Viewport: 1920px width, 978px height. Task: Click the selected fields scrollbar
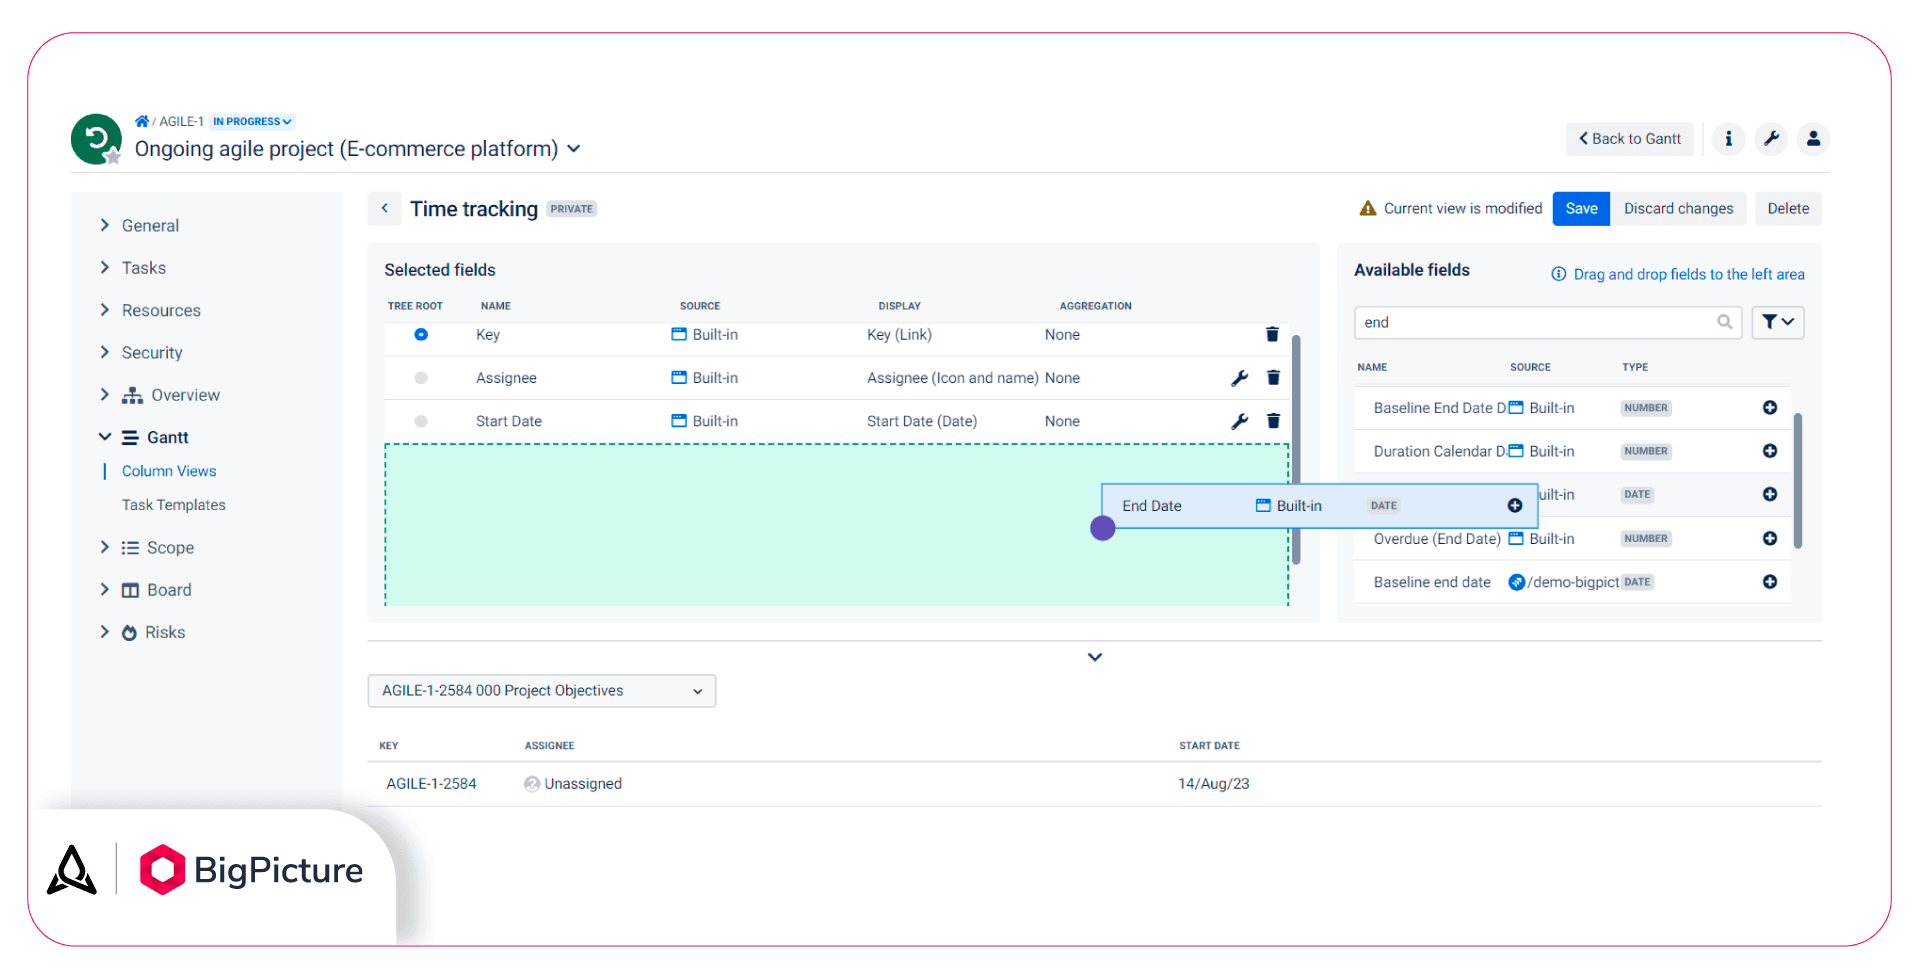tap(1296, 449)
